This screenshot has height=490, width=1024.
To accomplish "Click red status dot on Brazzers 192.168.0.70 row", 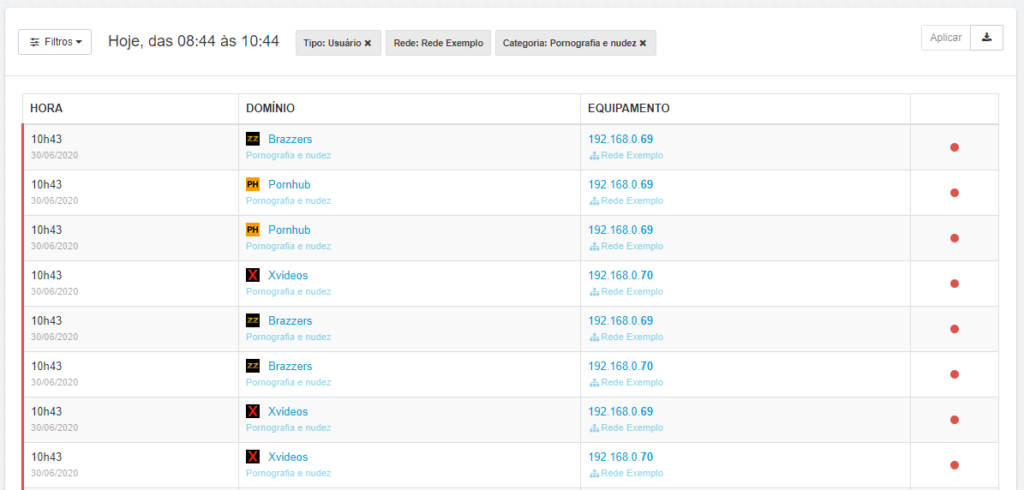I will [x=954, y=374].
